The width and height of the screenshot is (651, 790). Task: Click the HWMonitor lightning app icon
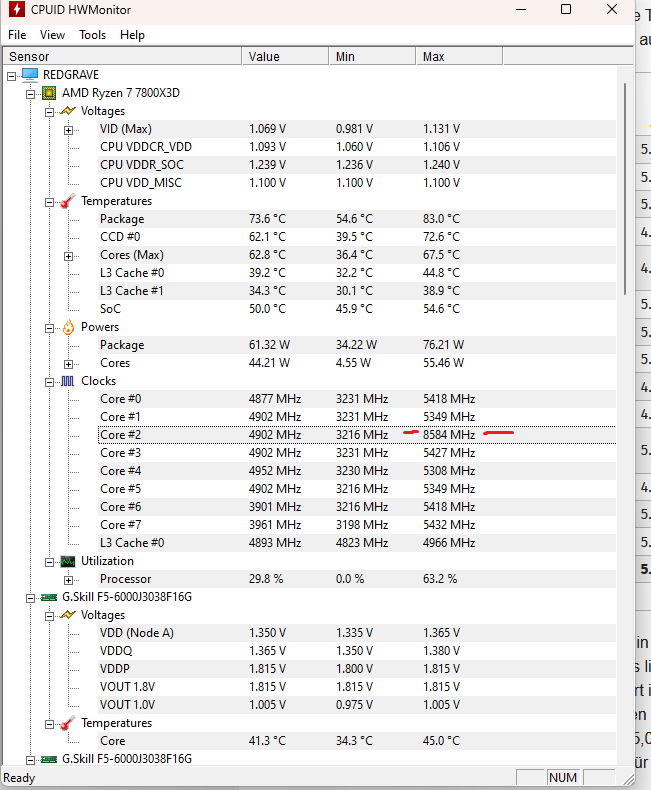(17, 9)
